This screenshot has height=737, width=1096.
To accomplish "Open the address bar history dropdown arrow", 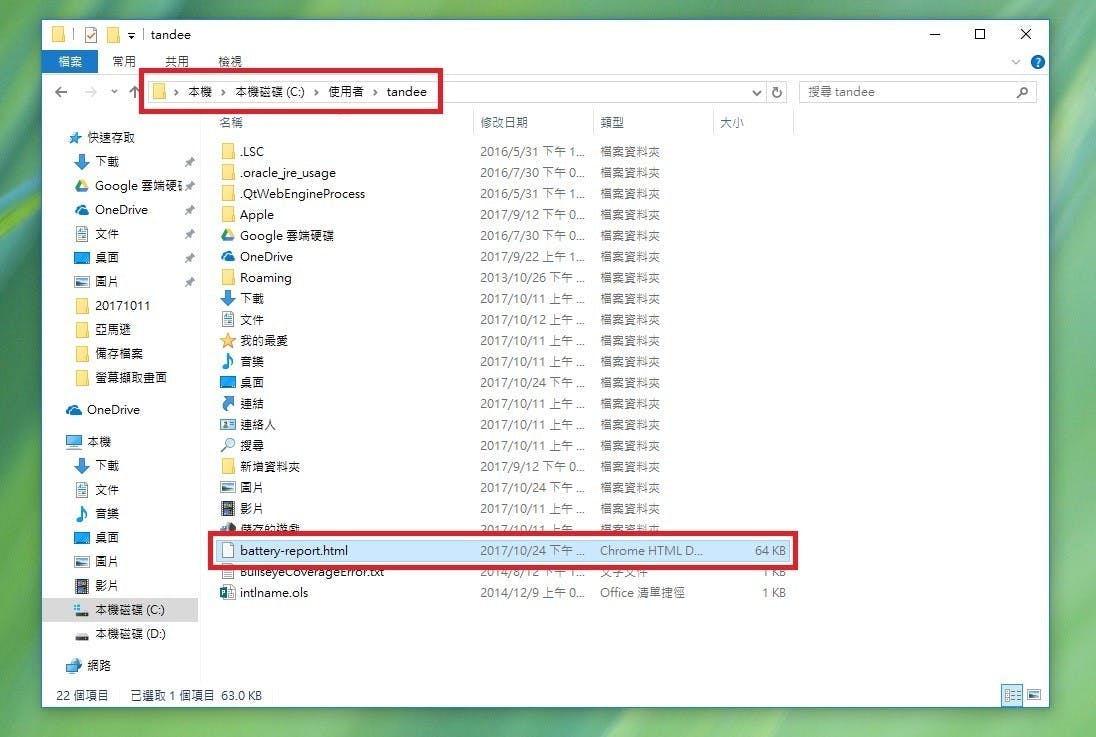I will [756, 92].
